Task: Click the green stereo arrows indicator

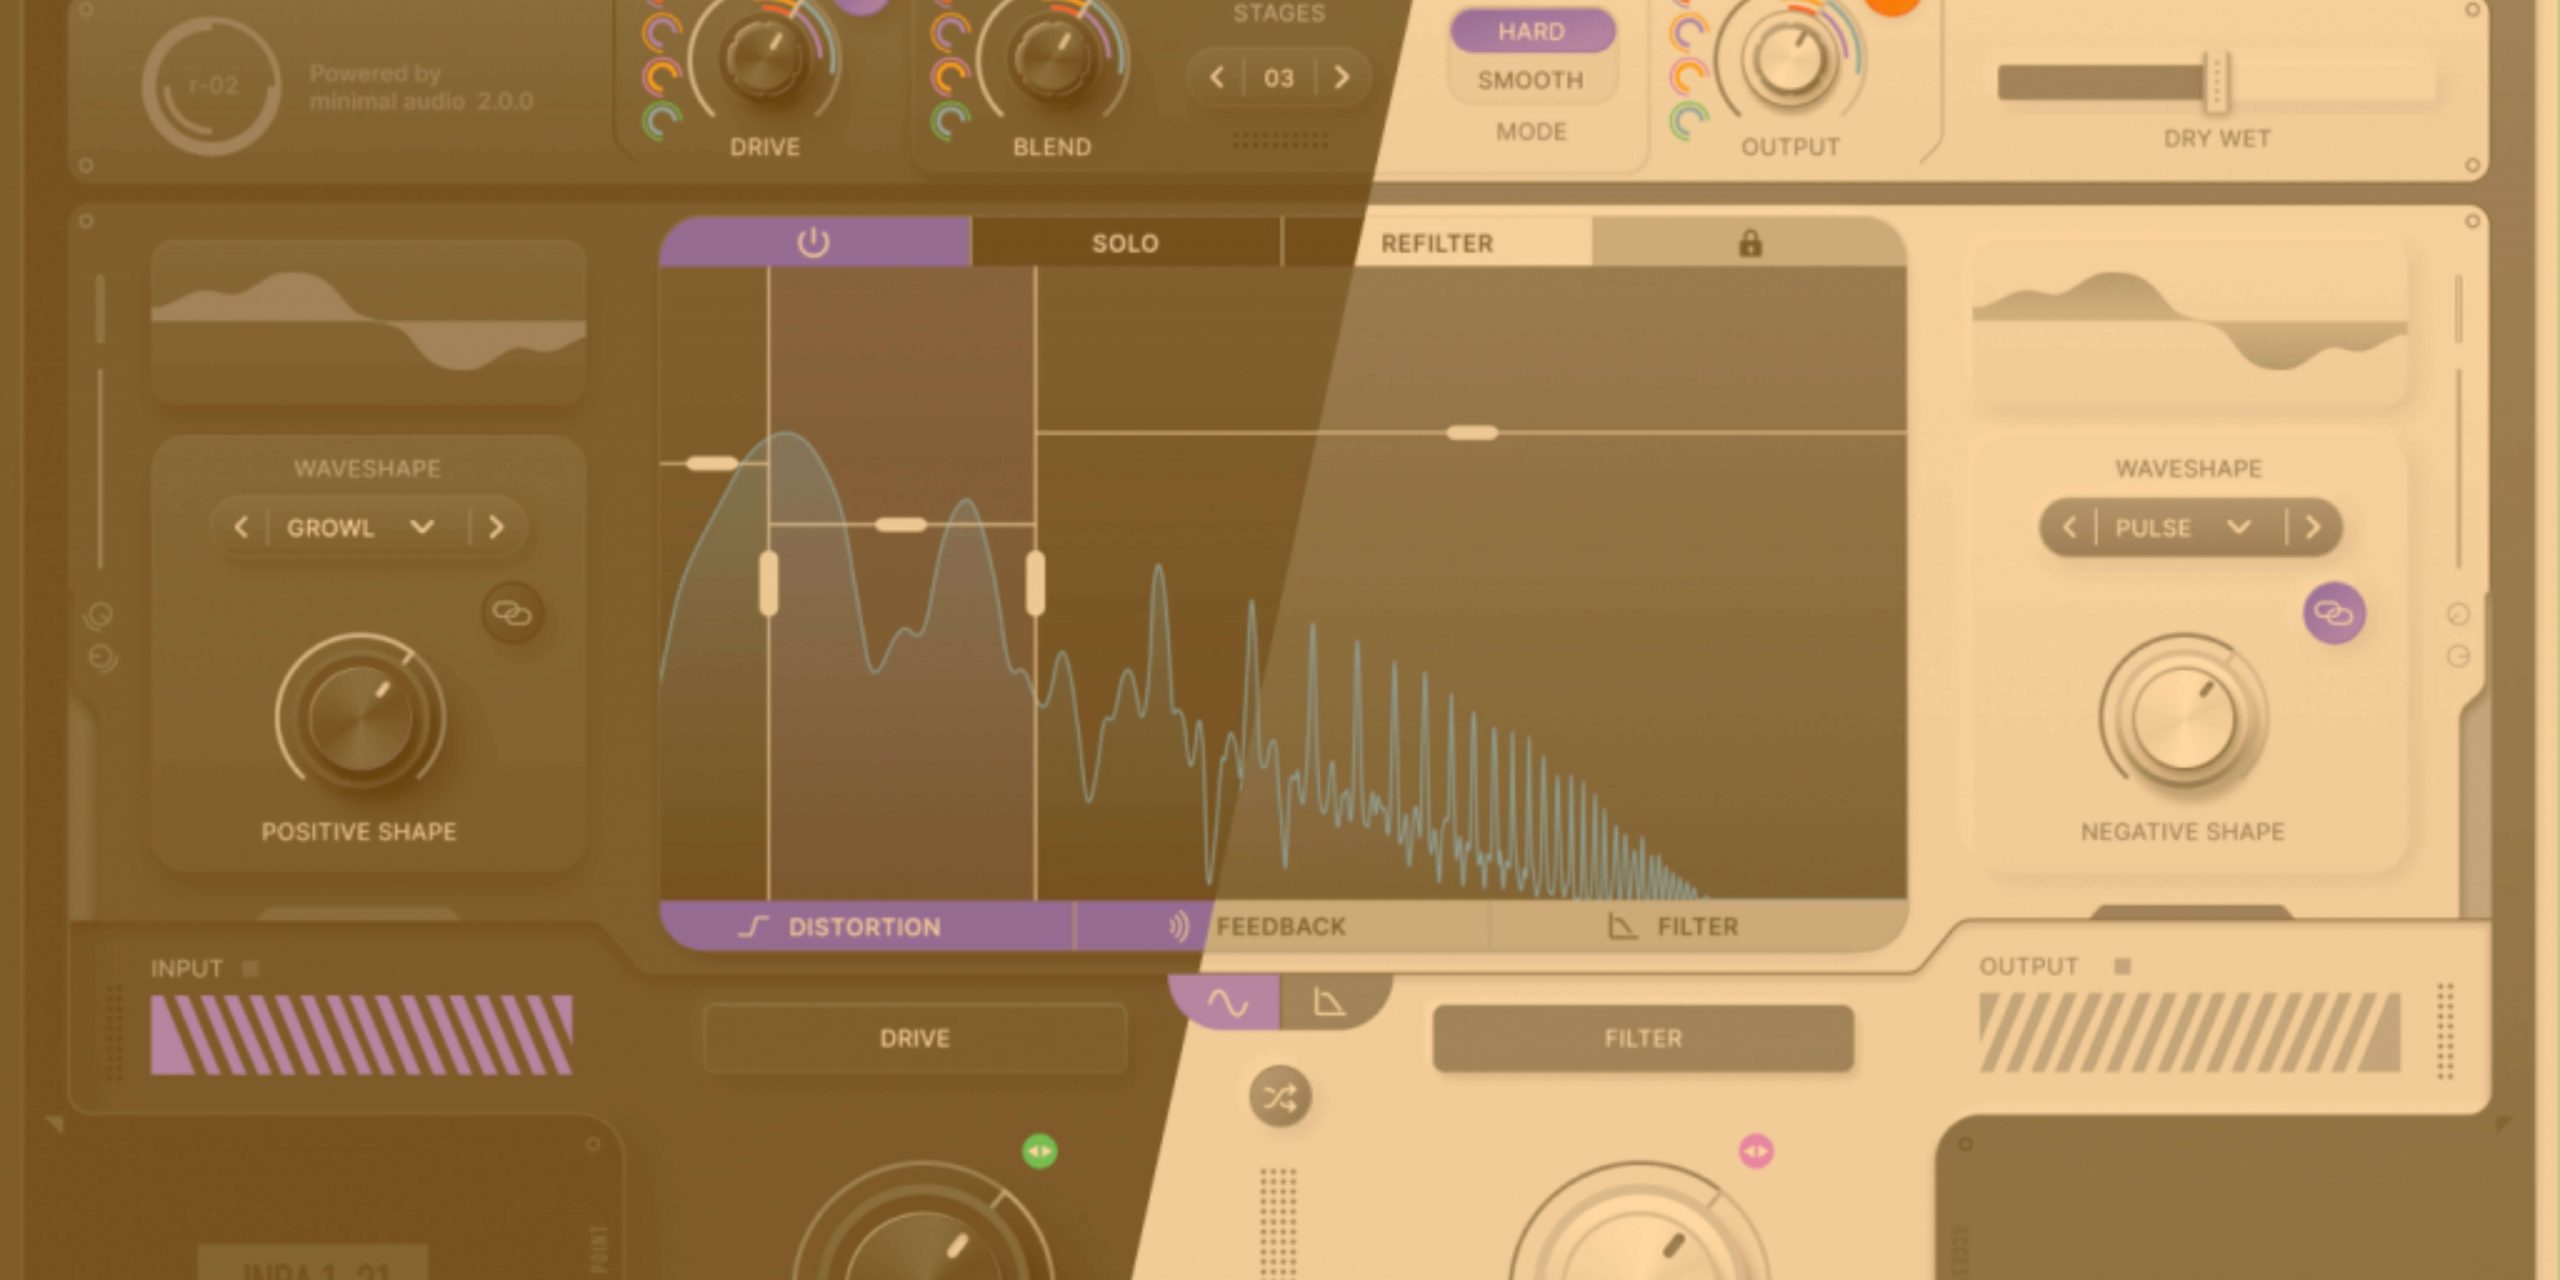Action: (x=1040, y=1151)
